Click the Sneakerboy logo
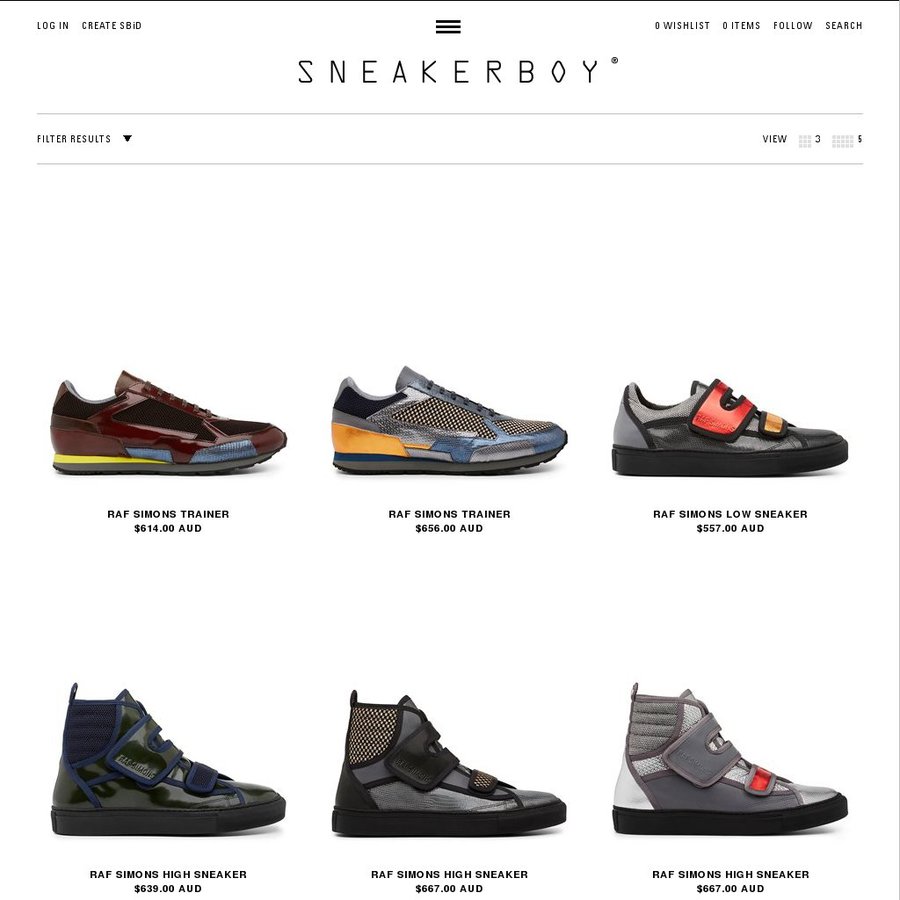 (458, 71)
